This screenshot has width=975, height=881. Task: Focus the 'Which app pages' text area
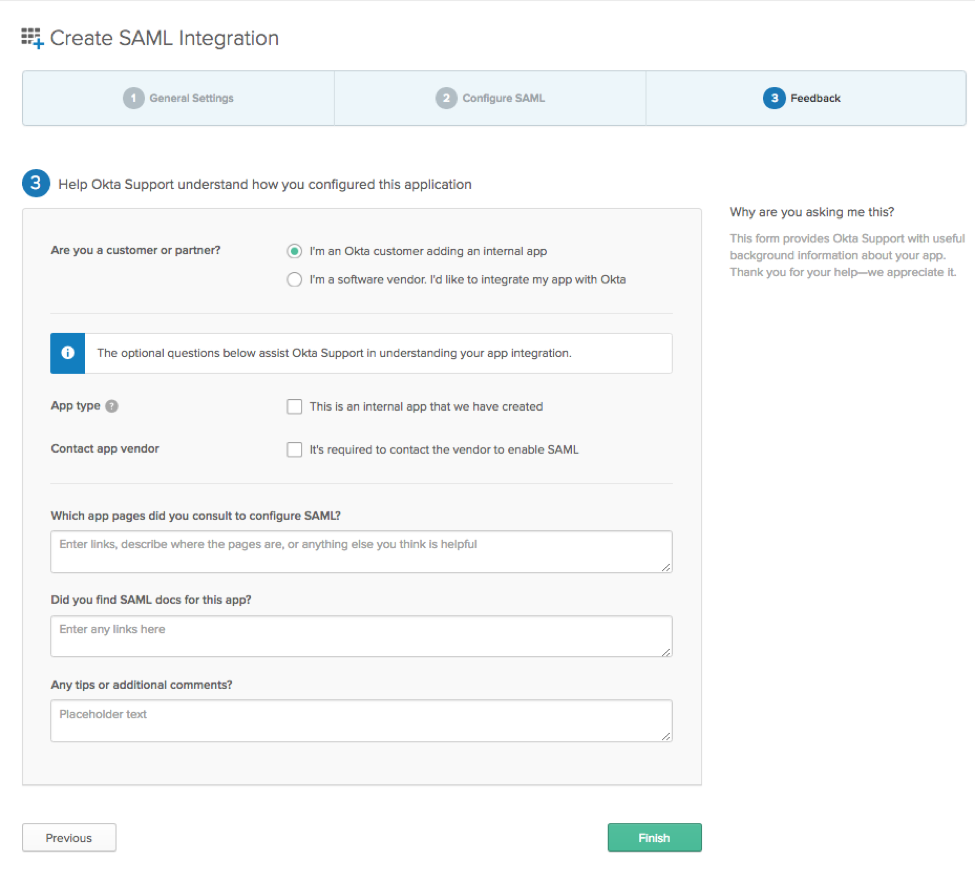361,551
